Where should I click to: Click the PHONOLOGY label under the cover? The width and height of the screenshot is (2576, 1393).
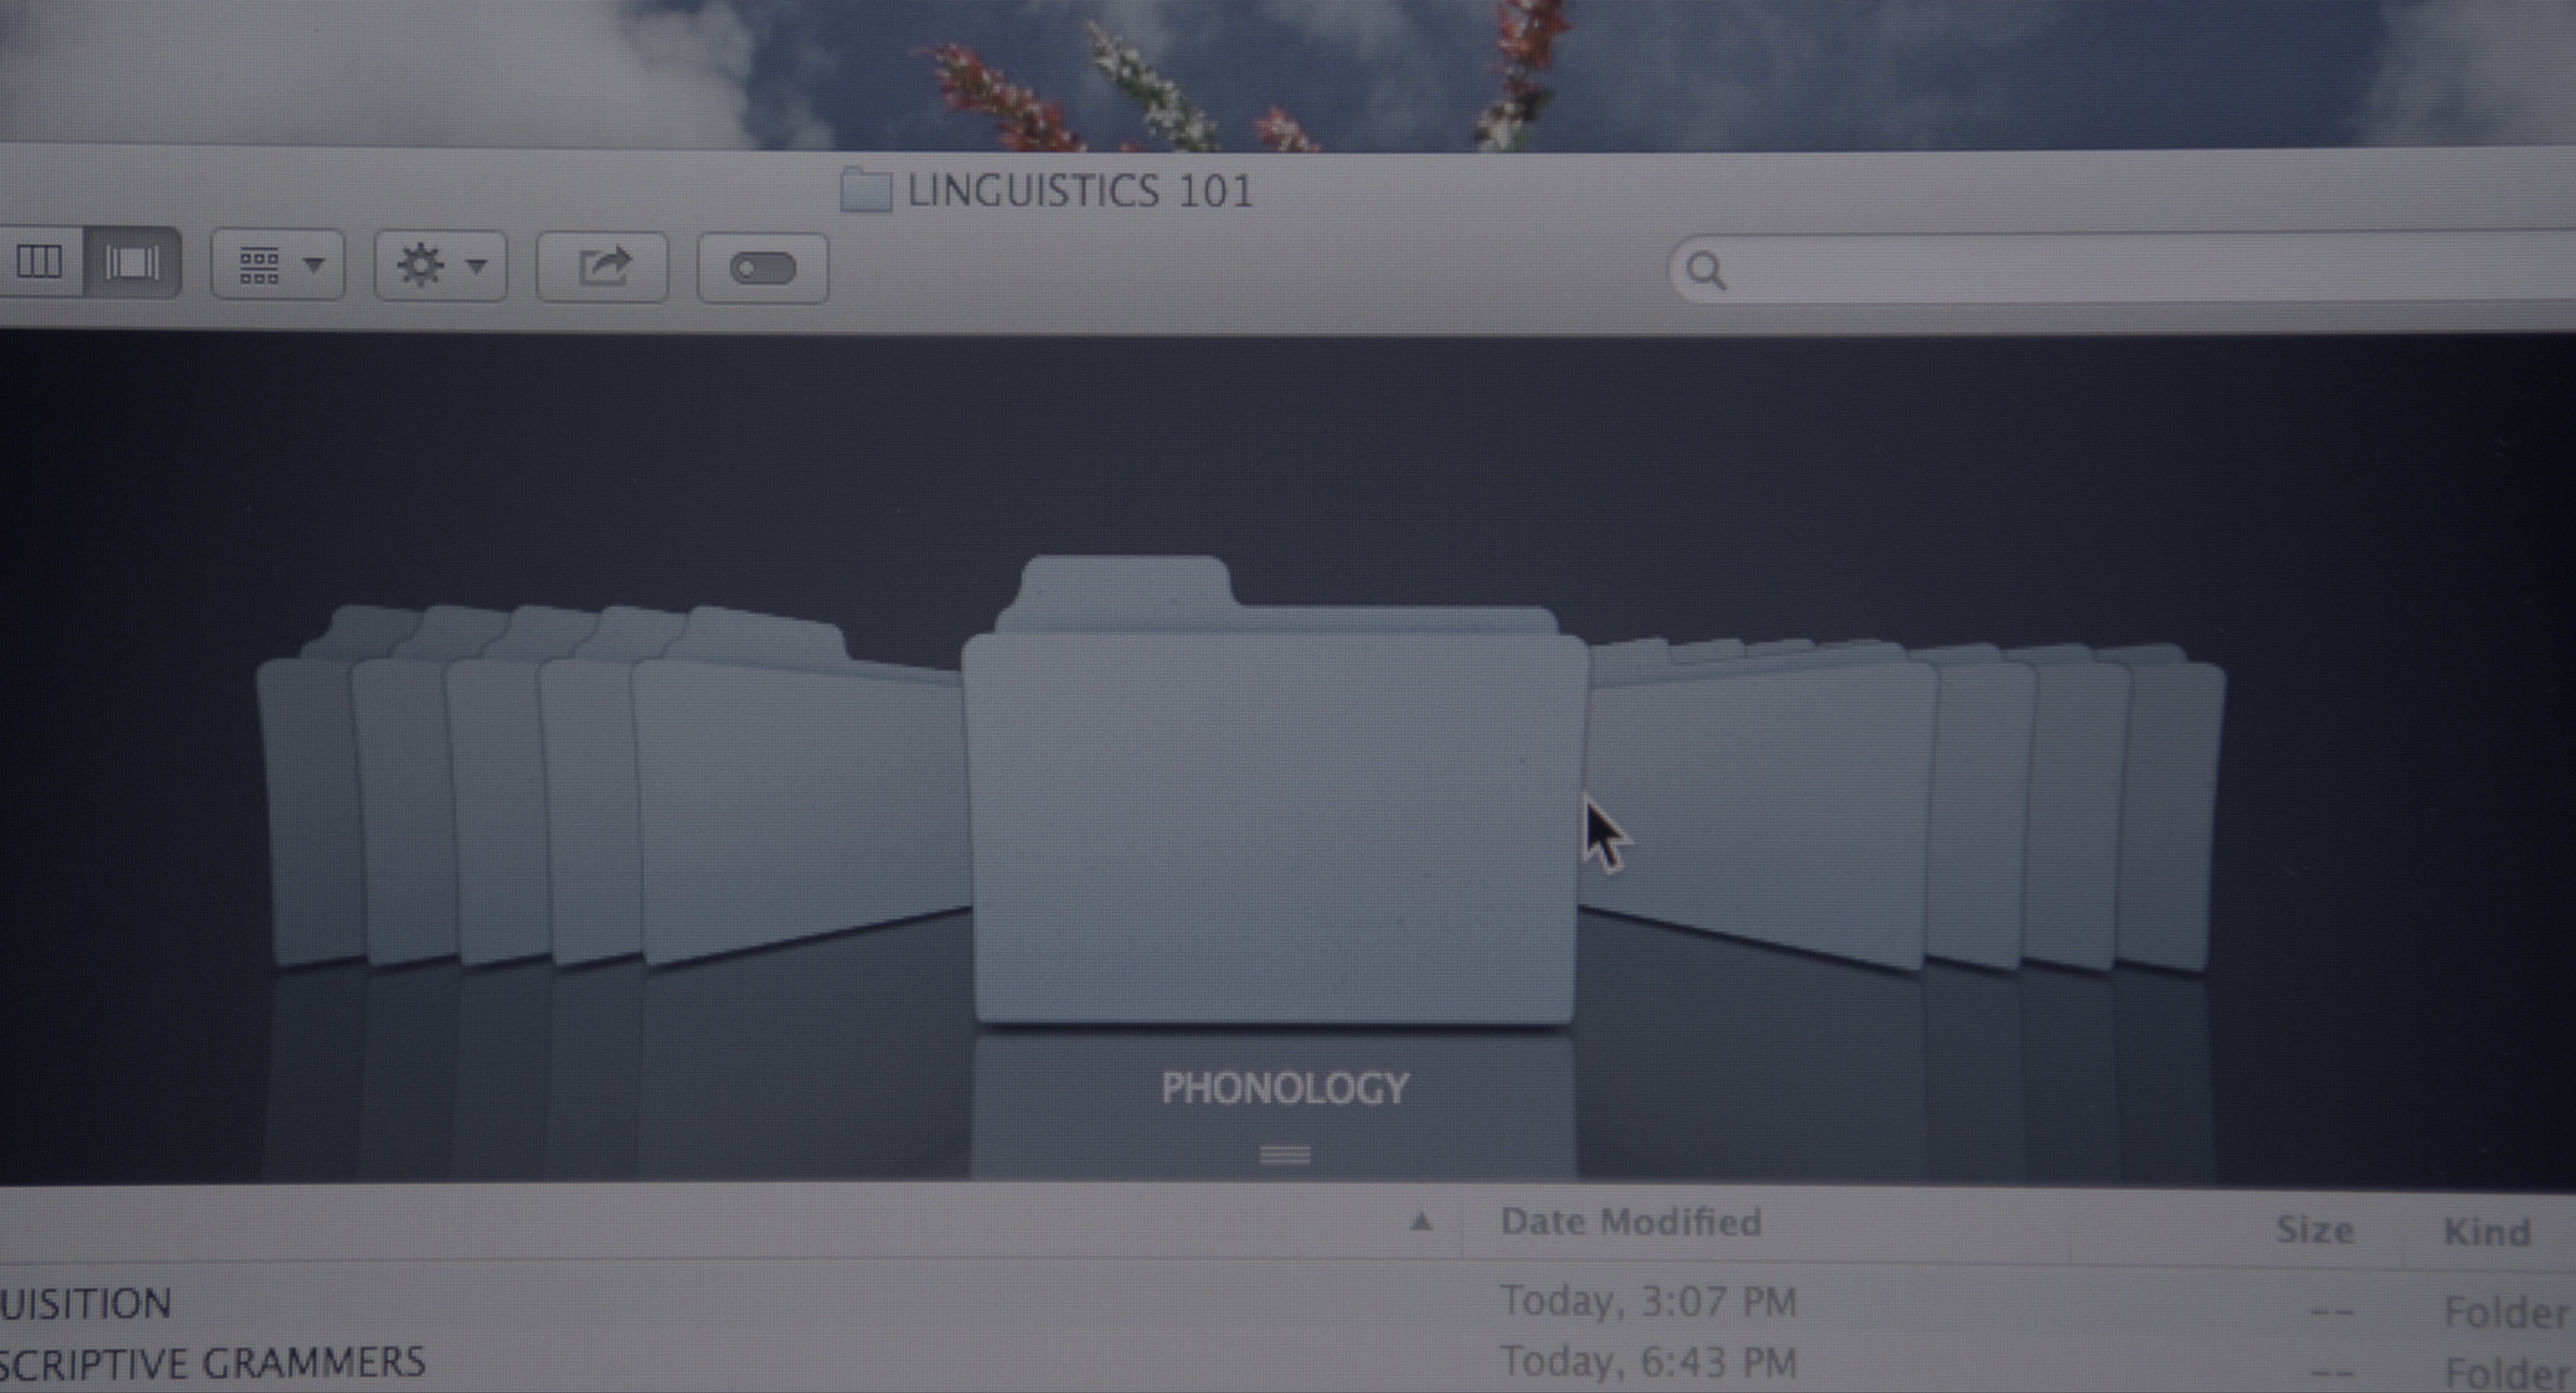pos(1285,1088)
